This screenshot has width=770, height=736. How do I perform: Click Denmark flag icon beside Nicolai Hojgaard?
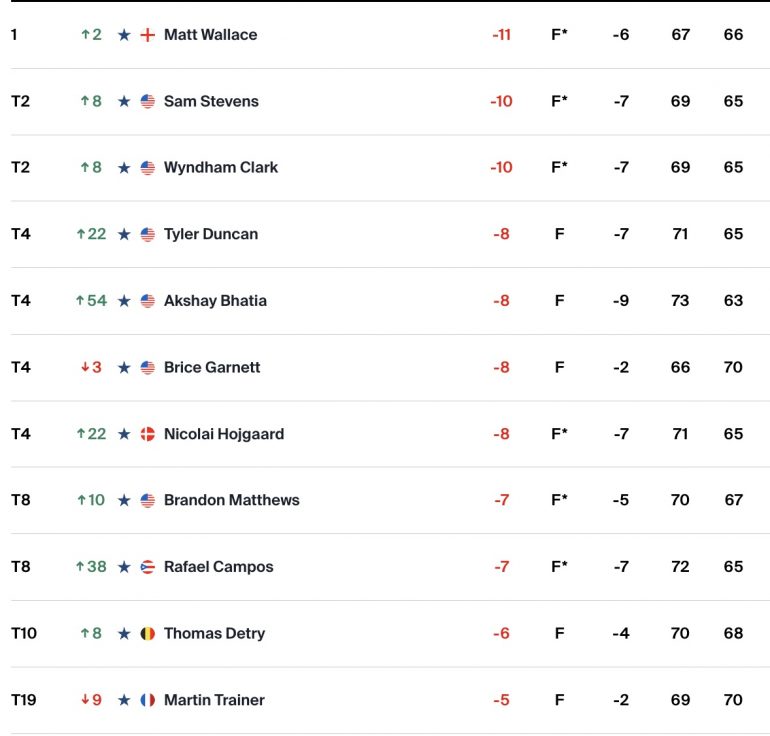[148, 434]
